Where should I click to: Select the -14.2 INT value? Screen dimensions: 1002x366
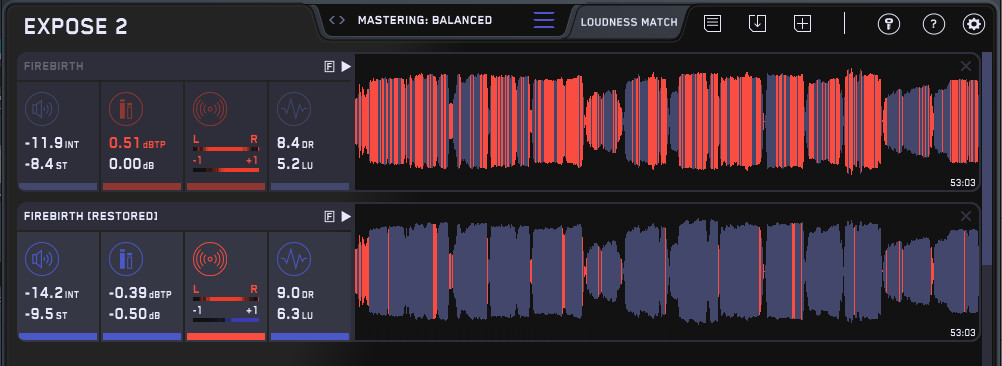[x=52, y=294]
